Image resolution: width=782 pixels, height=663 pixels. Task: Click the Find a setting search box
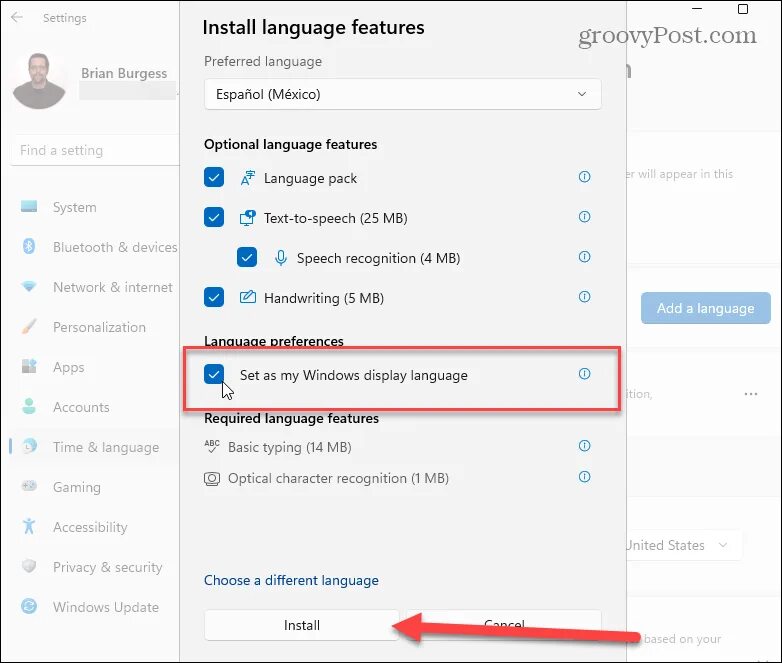click(95, 150)
